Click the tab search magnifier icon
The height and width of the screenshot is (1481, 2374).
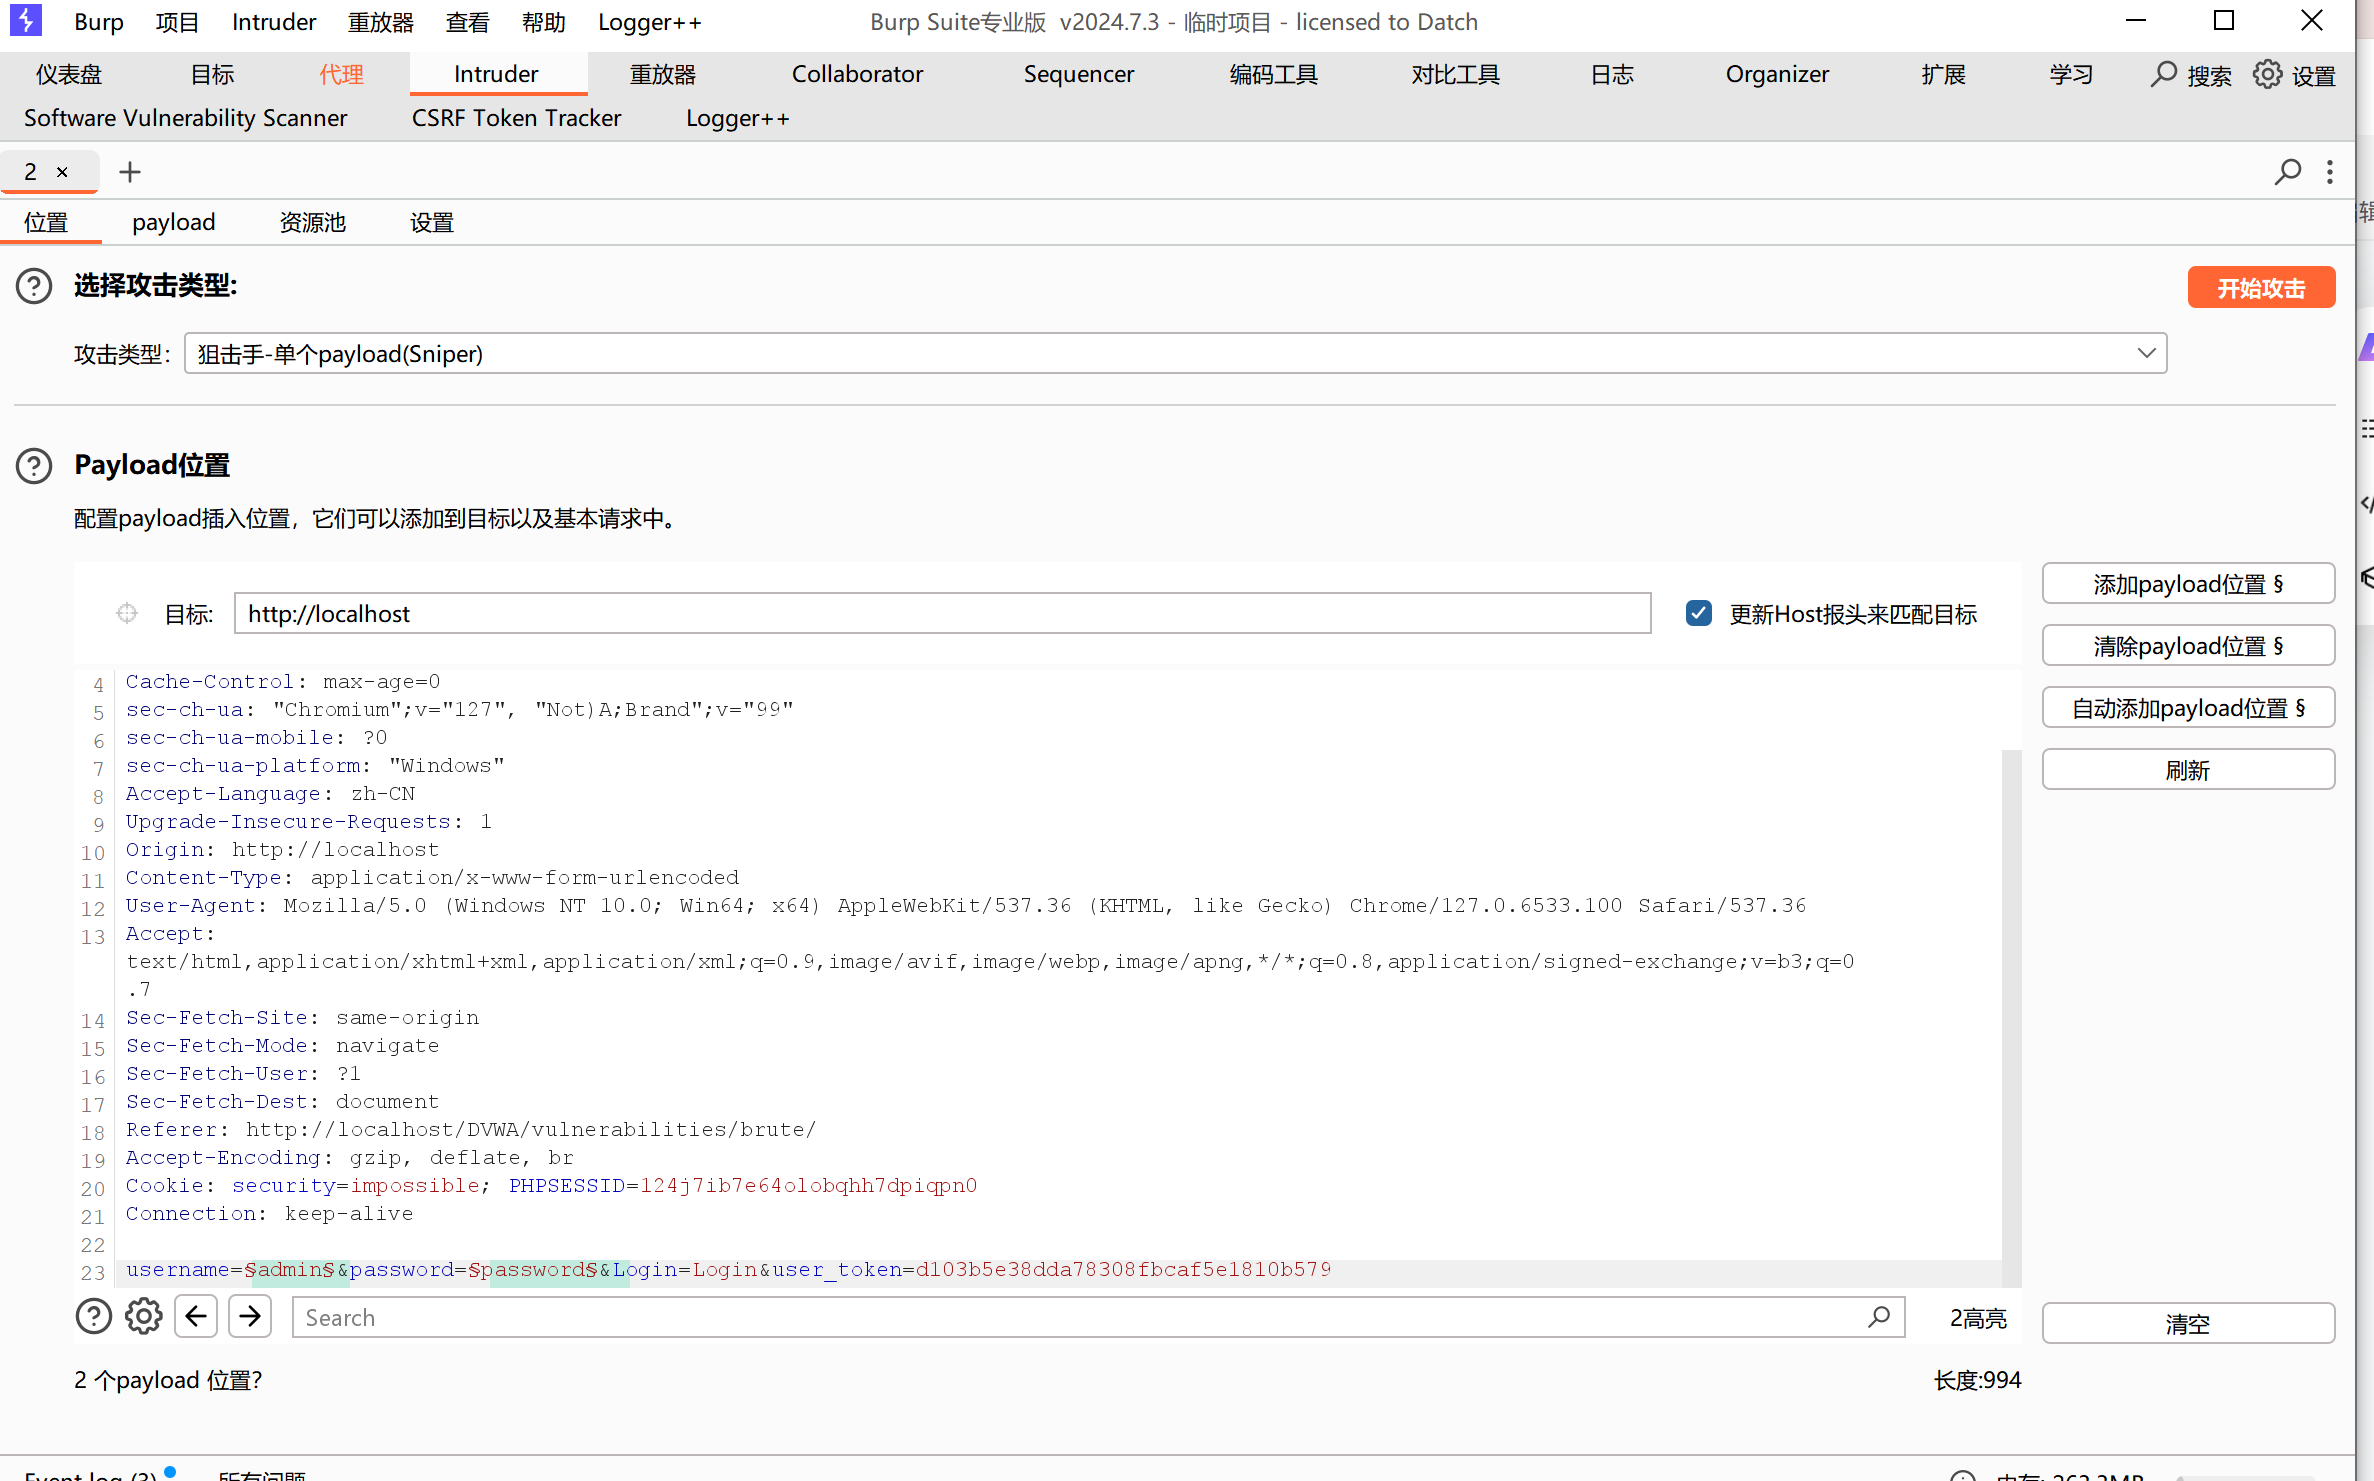pyautogui.click(x=2287, y=172)
